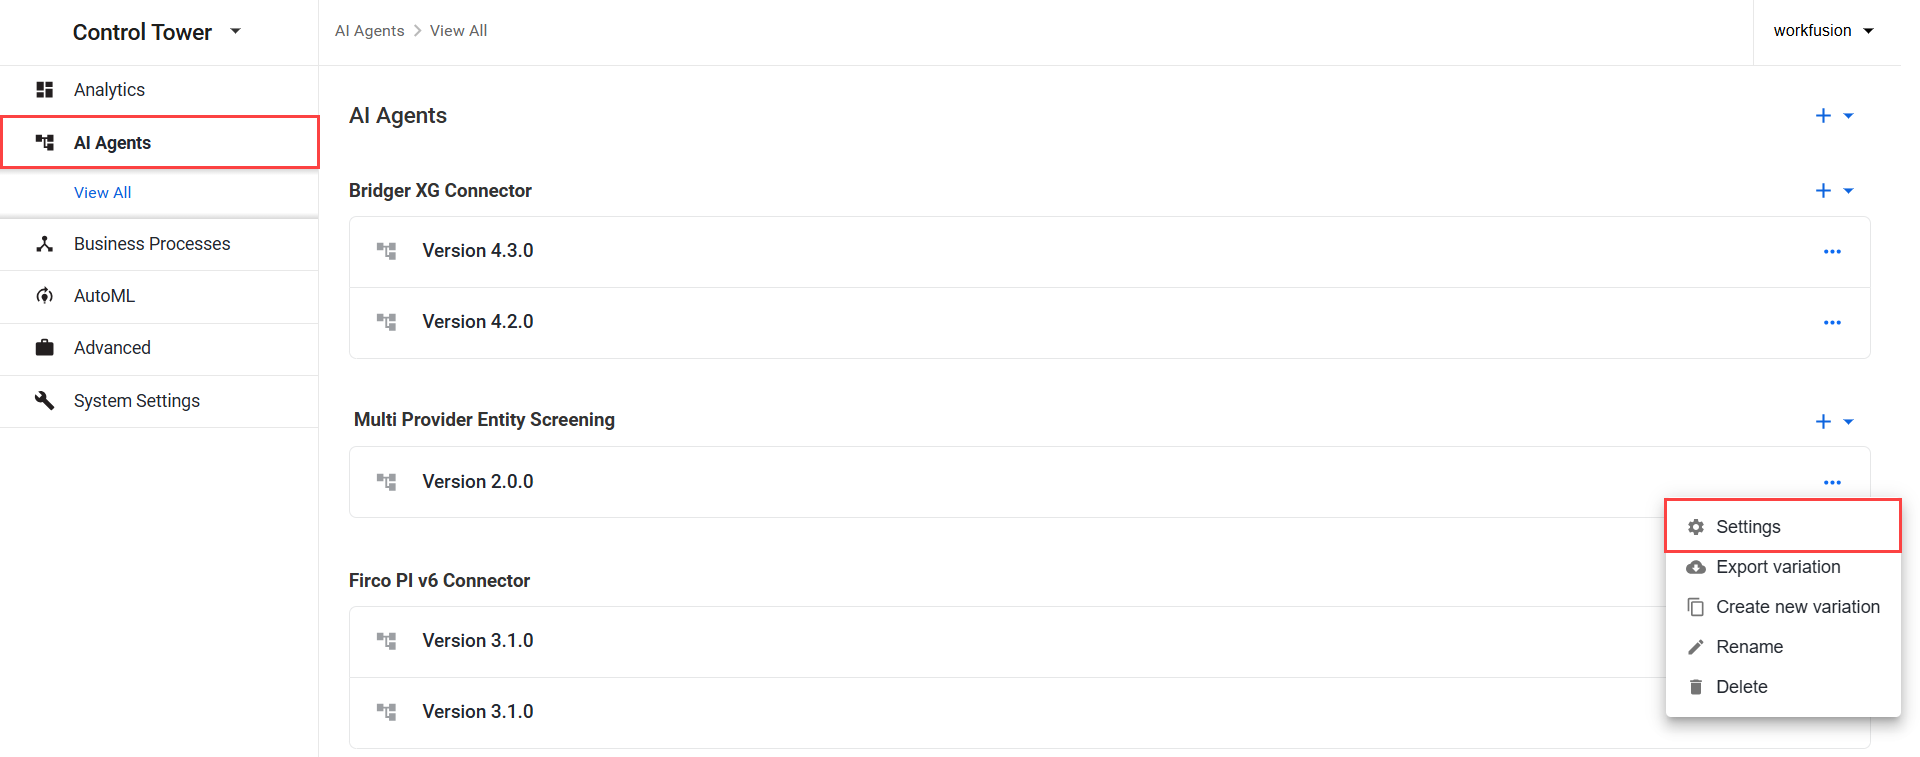
Task: Choose Create new variation option
Action: point(1783,607)
